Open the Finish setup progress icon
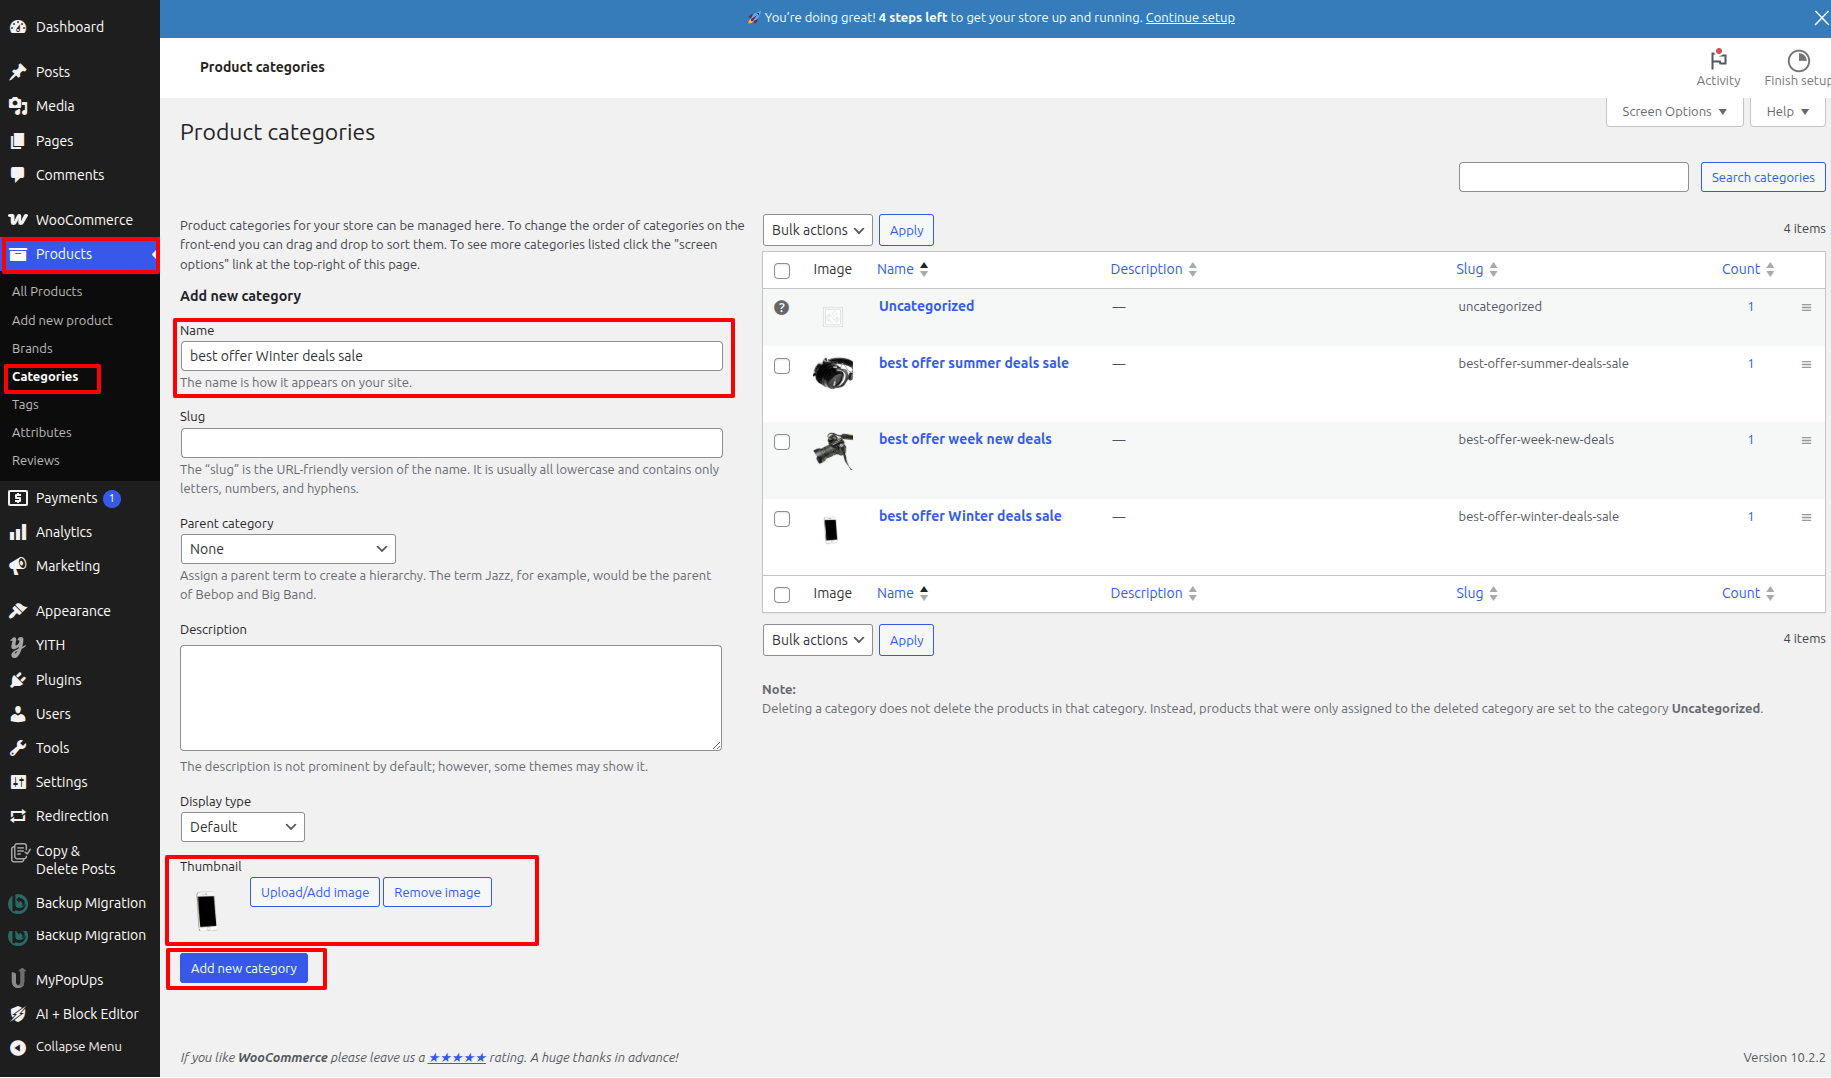 [1798, 60]
